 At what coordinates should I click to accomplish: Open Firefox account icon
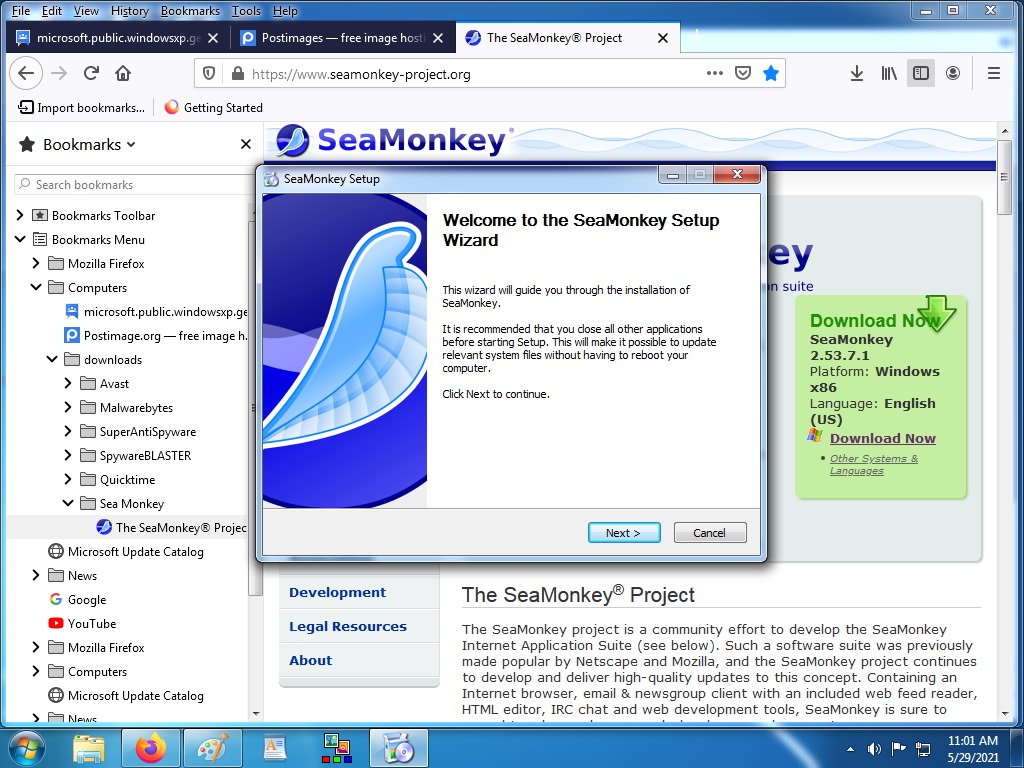pos(953,73)
